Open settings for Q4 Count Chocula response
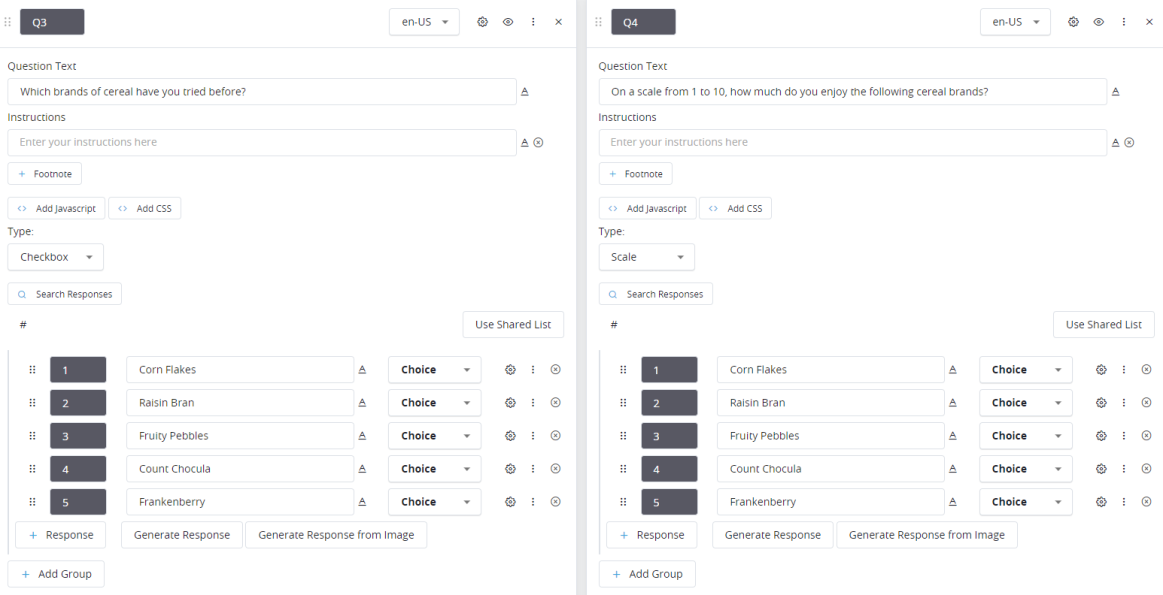 (1101, 469)
